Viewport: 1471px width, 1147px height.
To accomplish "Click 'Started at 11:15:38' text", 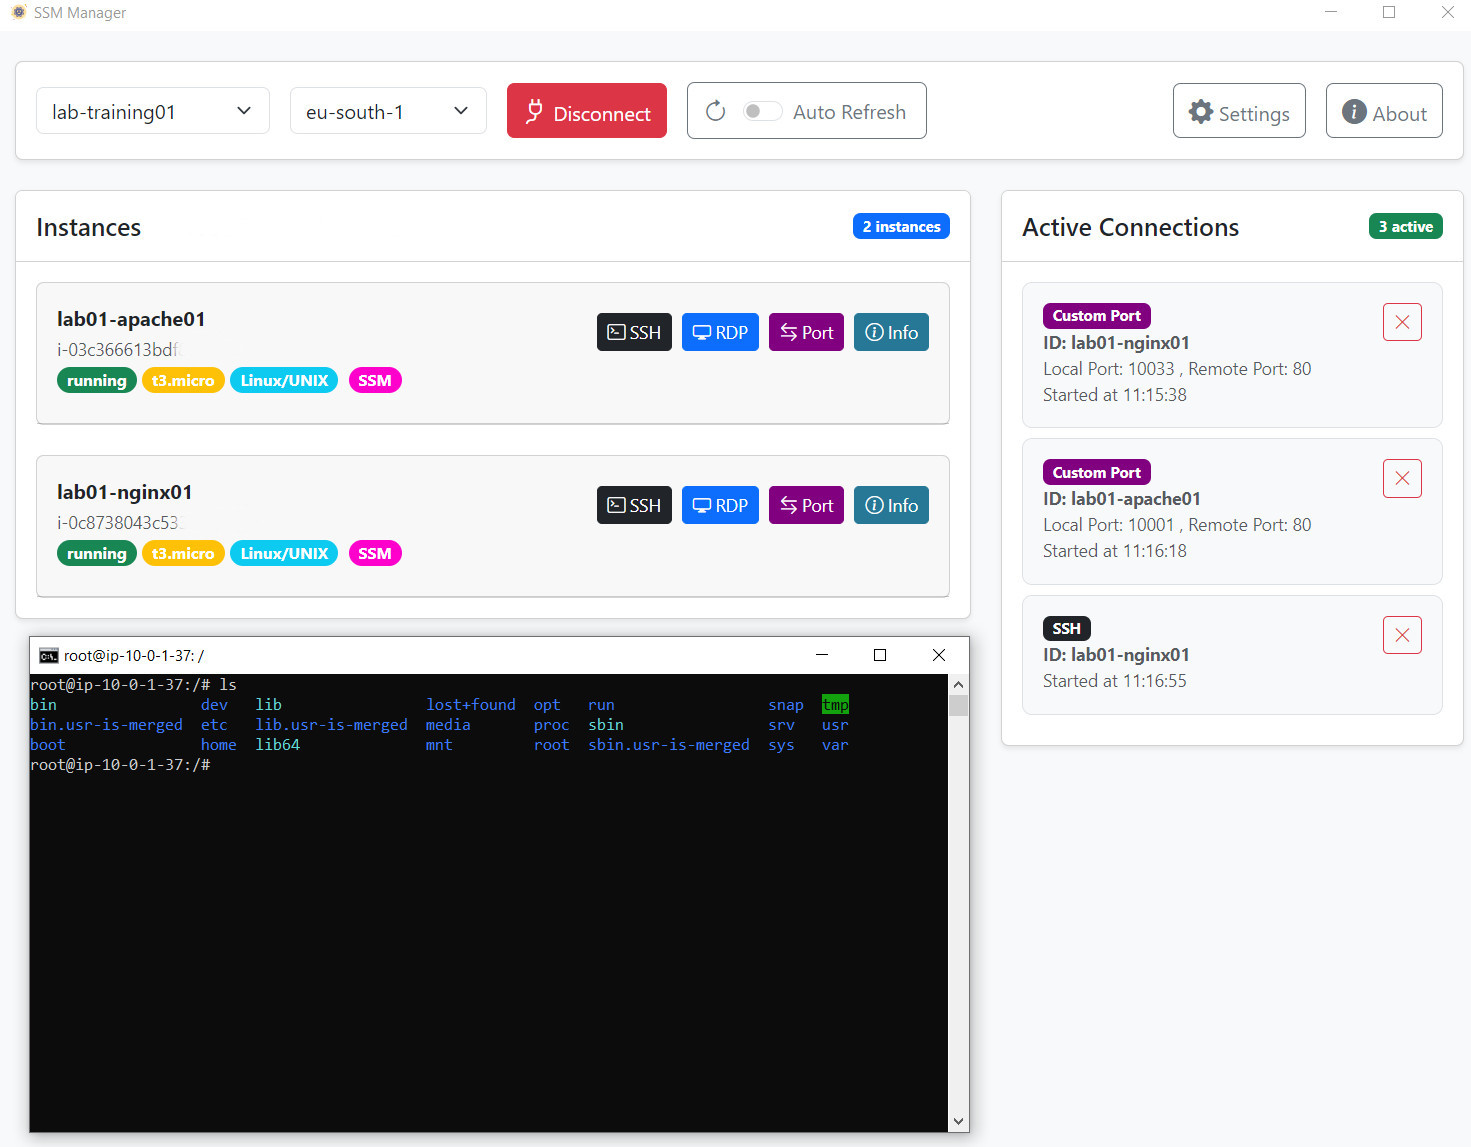I will (1115, 395).
